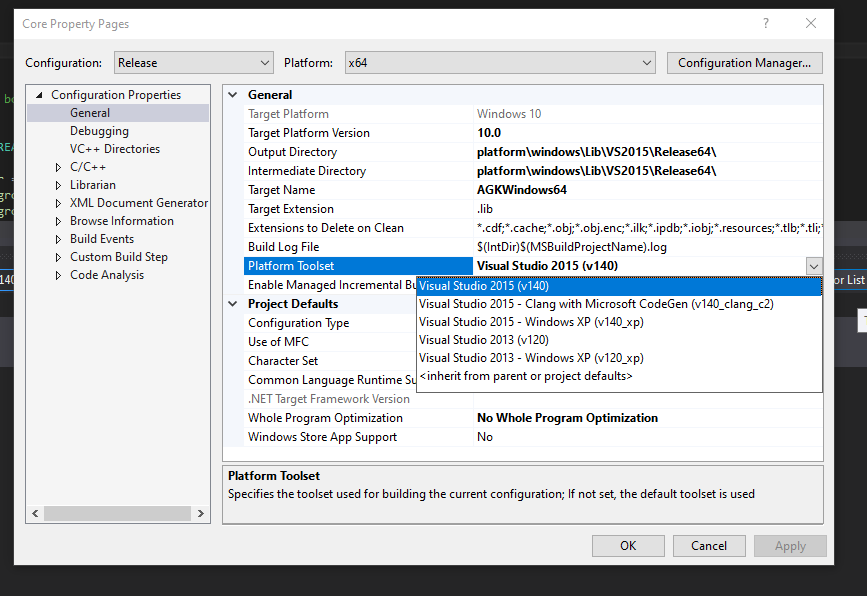Select the Configuration Type property label
This screenshot has height=596, width=867.
[299, 323]
